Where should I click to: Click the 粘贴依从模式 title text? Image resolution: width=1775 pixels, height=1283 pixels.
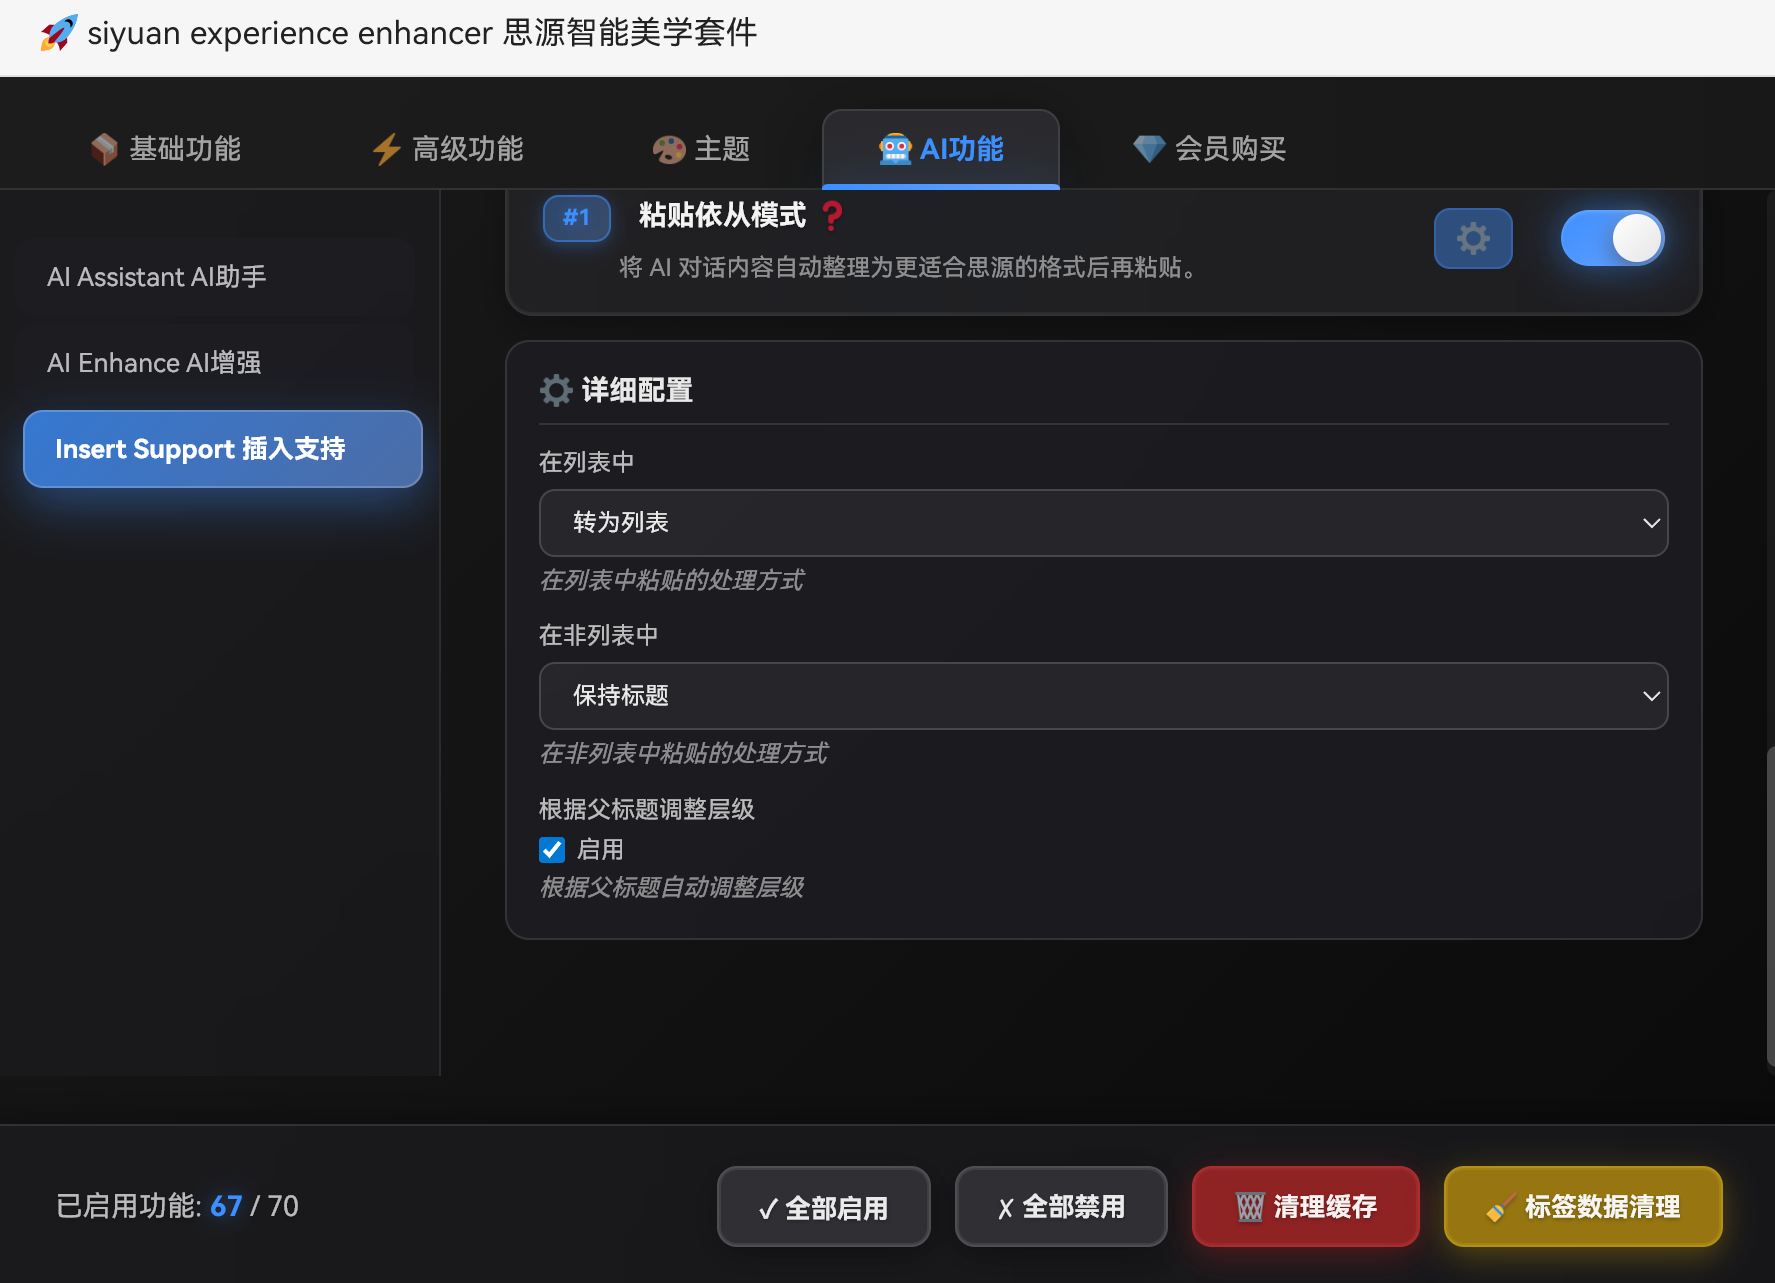[x=722, y=215]
